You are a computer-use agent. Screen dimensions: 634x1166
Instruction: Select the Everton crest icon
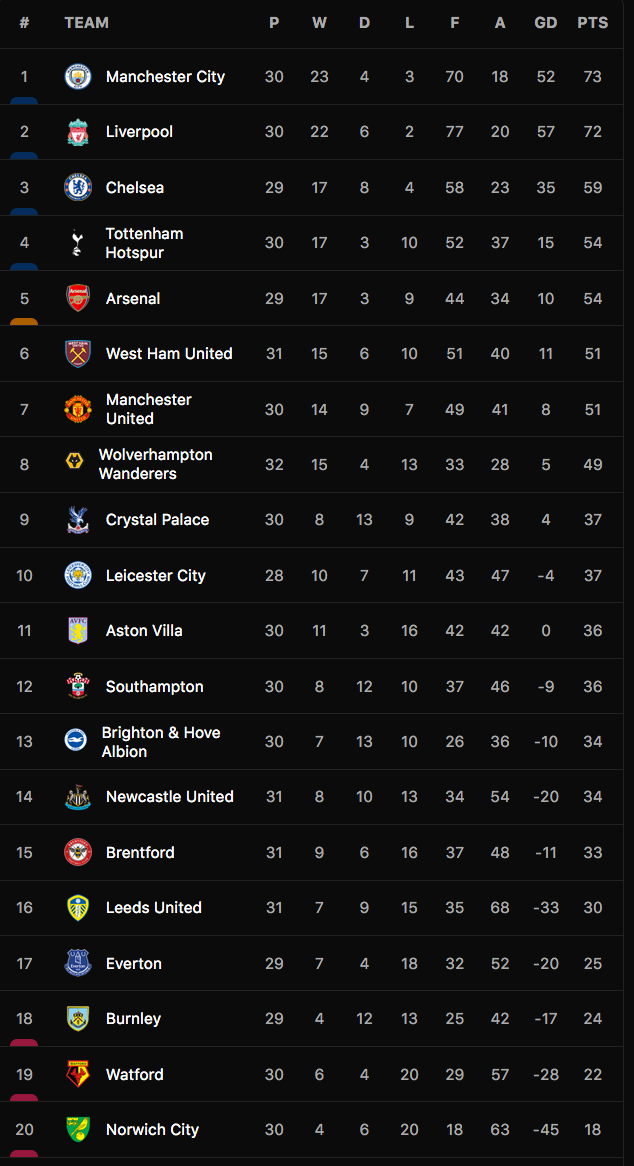point(78,963)
